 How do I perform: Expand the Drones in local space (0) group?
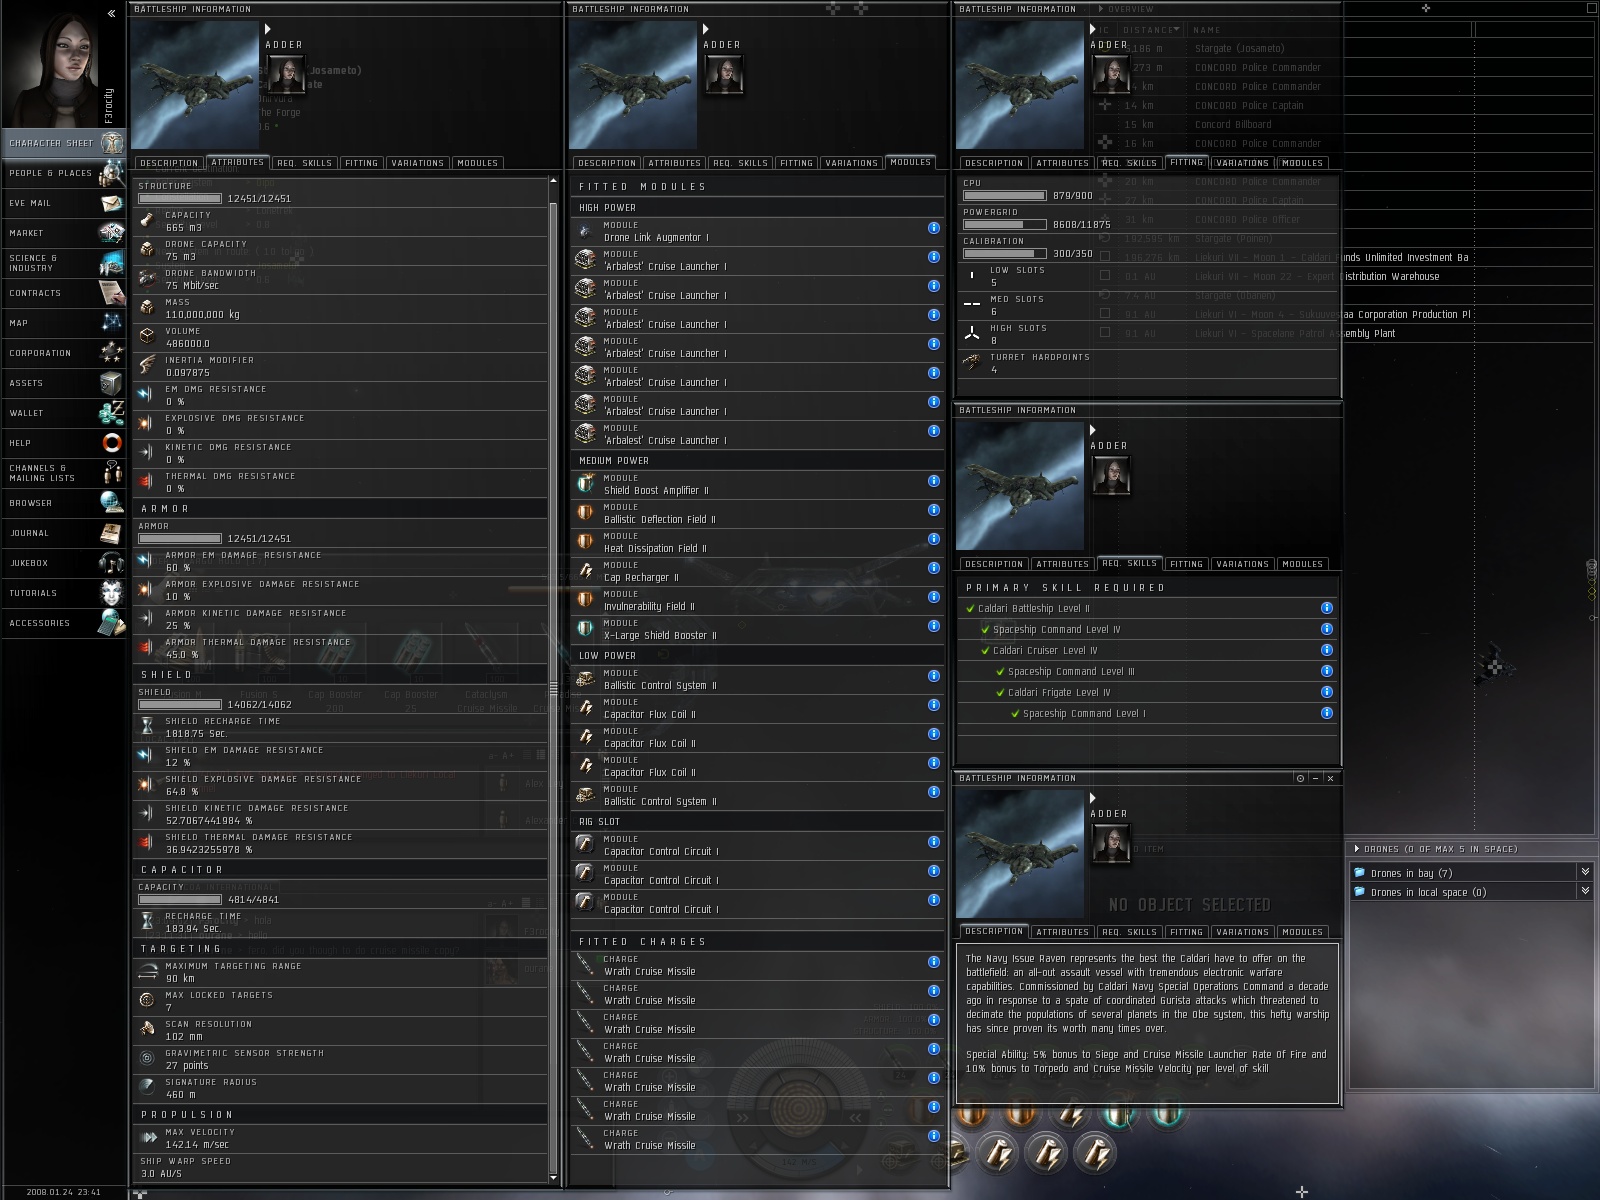1585,892
